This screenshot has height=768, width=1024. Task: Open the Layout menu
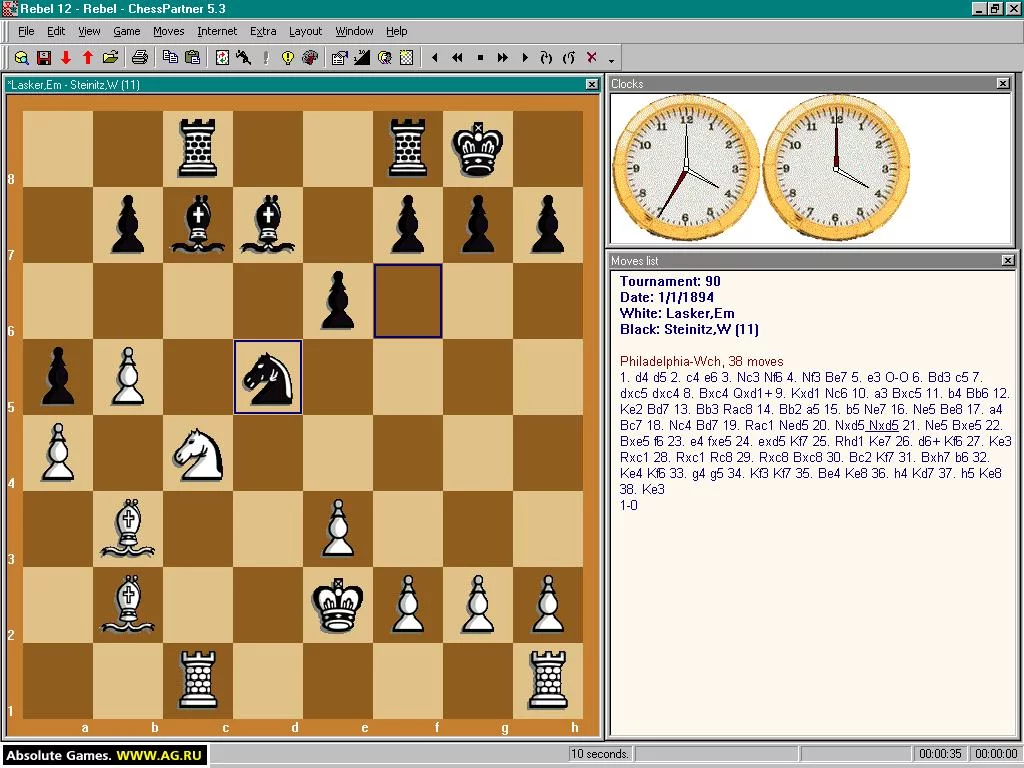pos(306,31)
